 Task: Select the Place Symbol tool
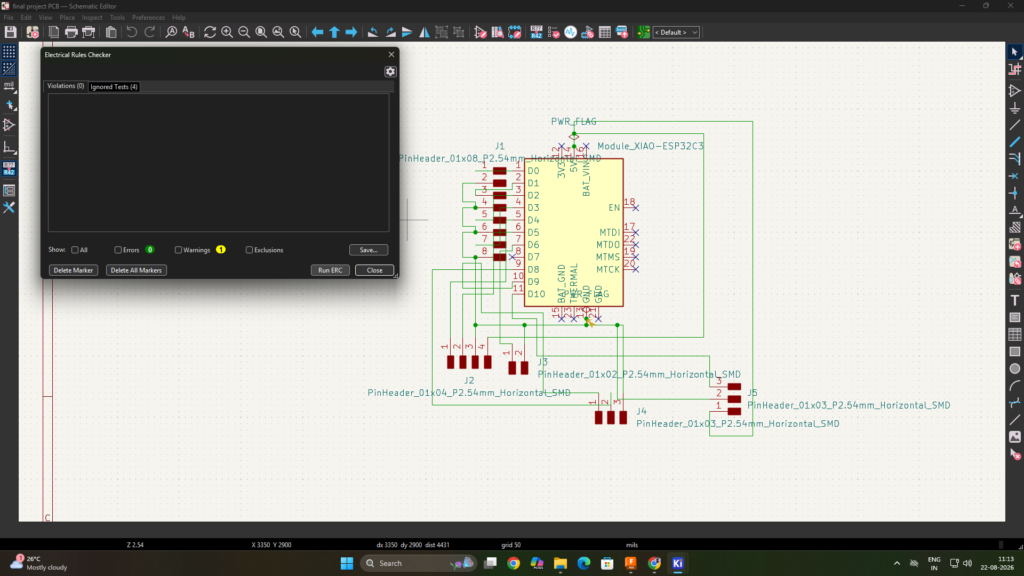(x=1015, y=91)
